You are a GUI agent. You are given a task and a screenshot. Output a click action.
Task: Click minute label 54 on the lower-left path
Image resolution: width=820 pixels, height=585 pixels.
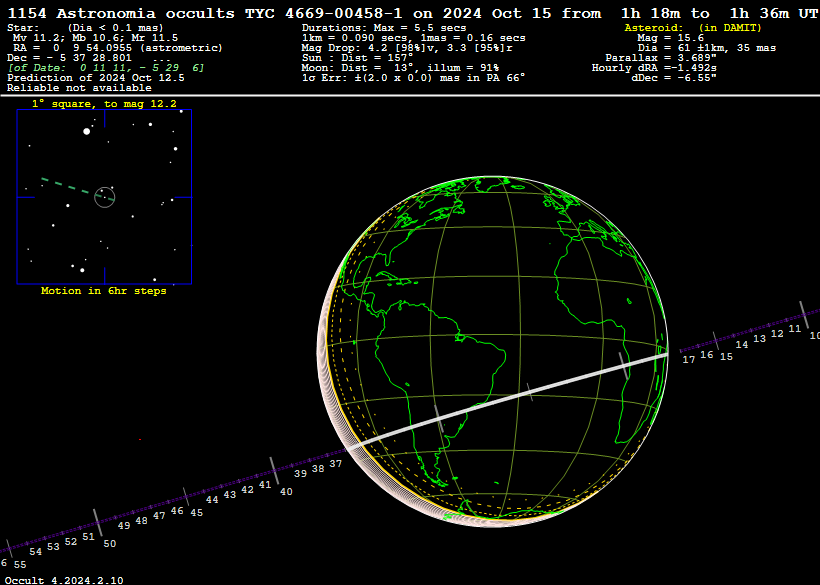pyautogui.click(x=36, y=552)
